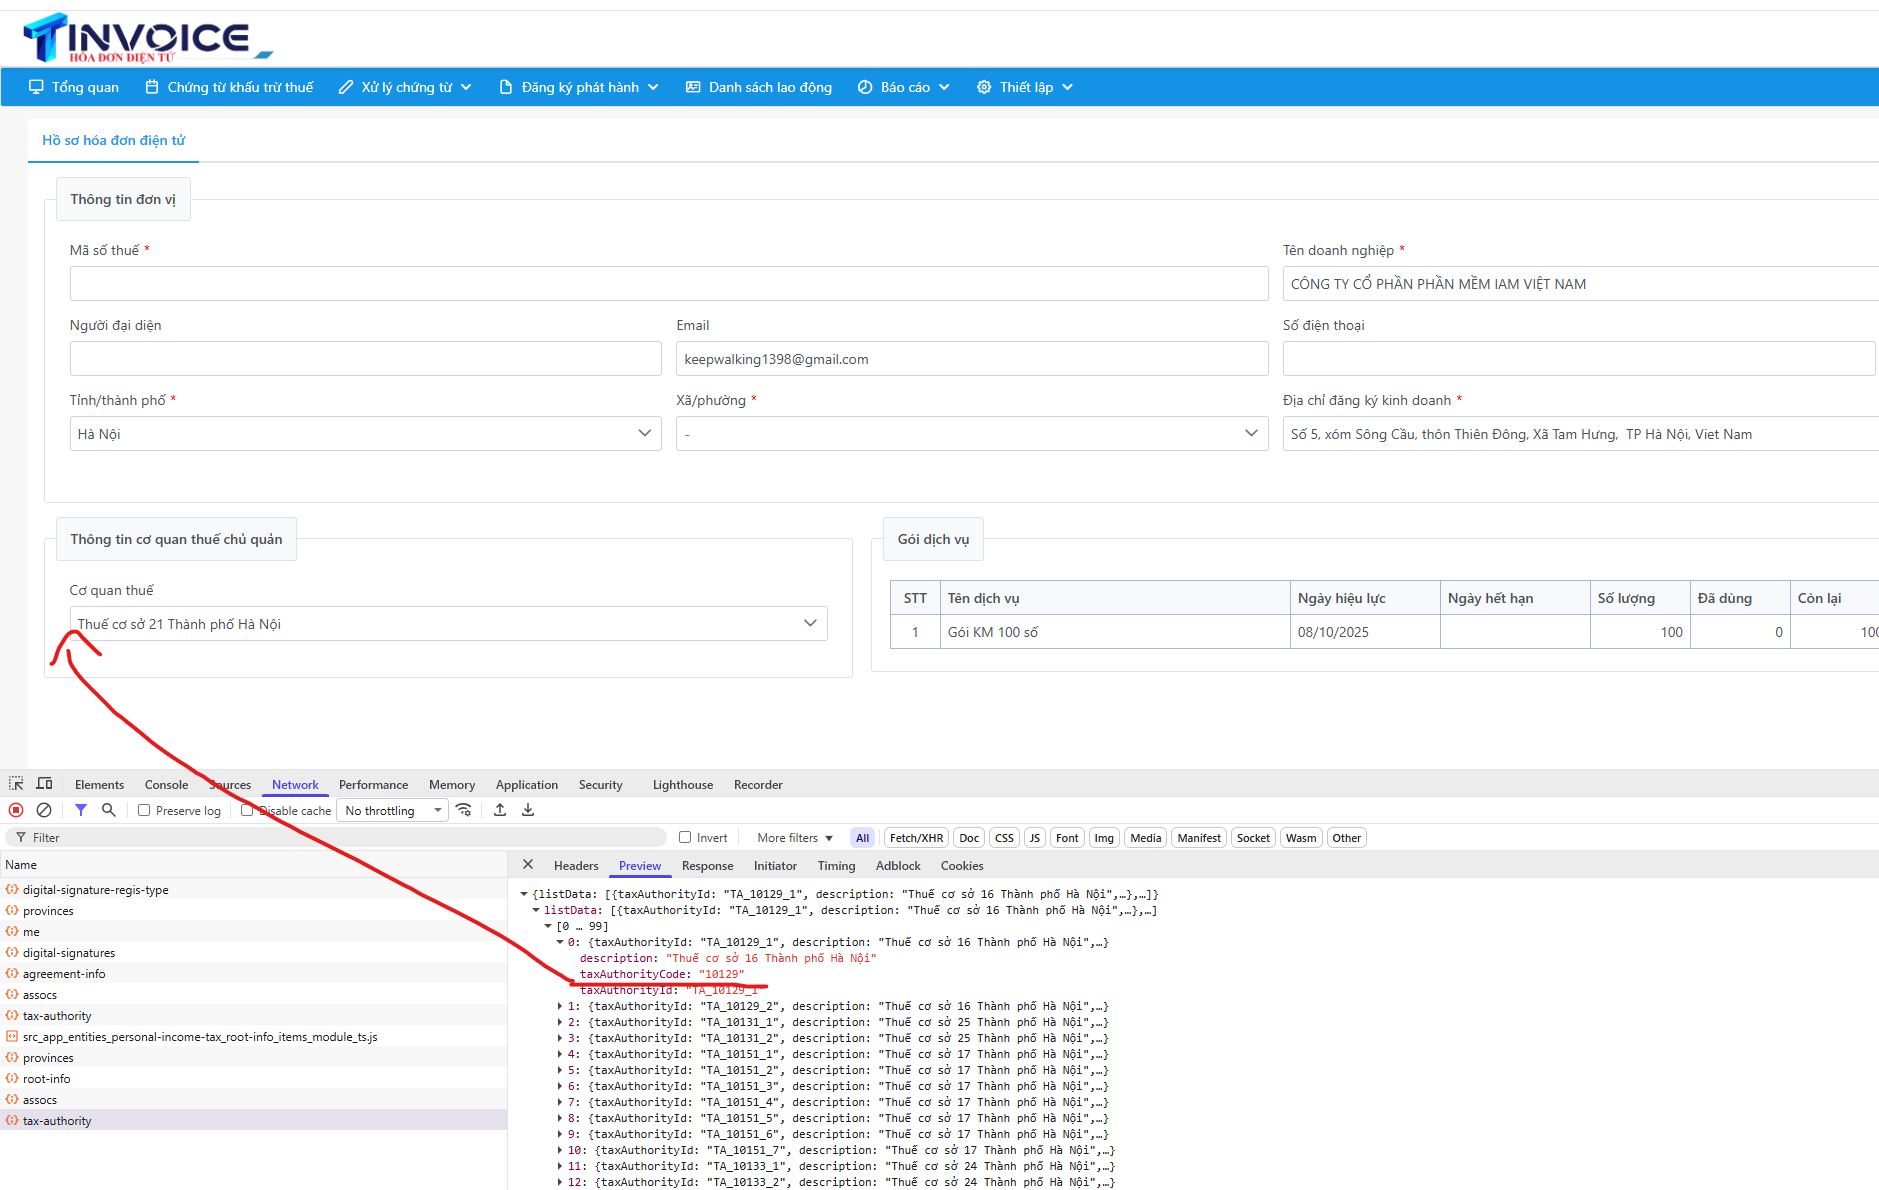Expand array item 5 TA_10151_2
Screen dimensions: 1879x1190
[x=560, y=1070]
